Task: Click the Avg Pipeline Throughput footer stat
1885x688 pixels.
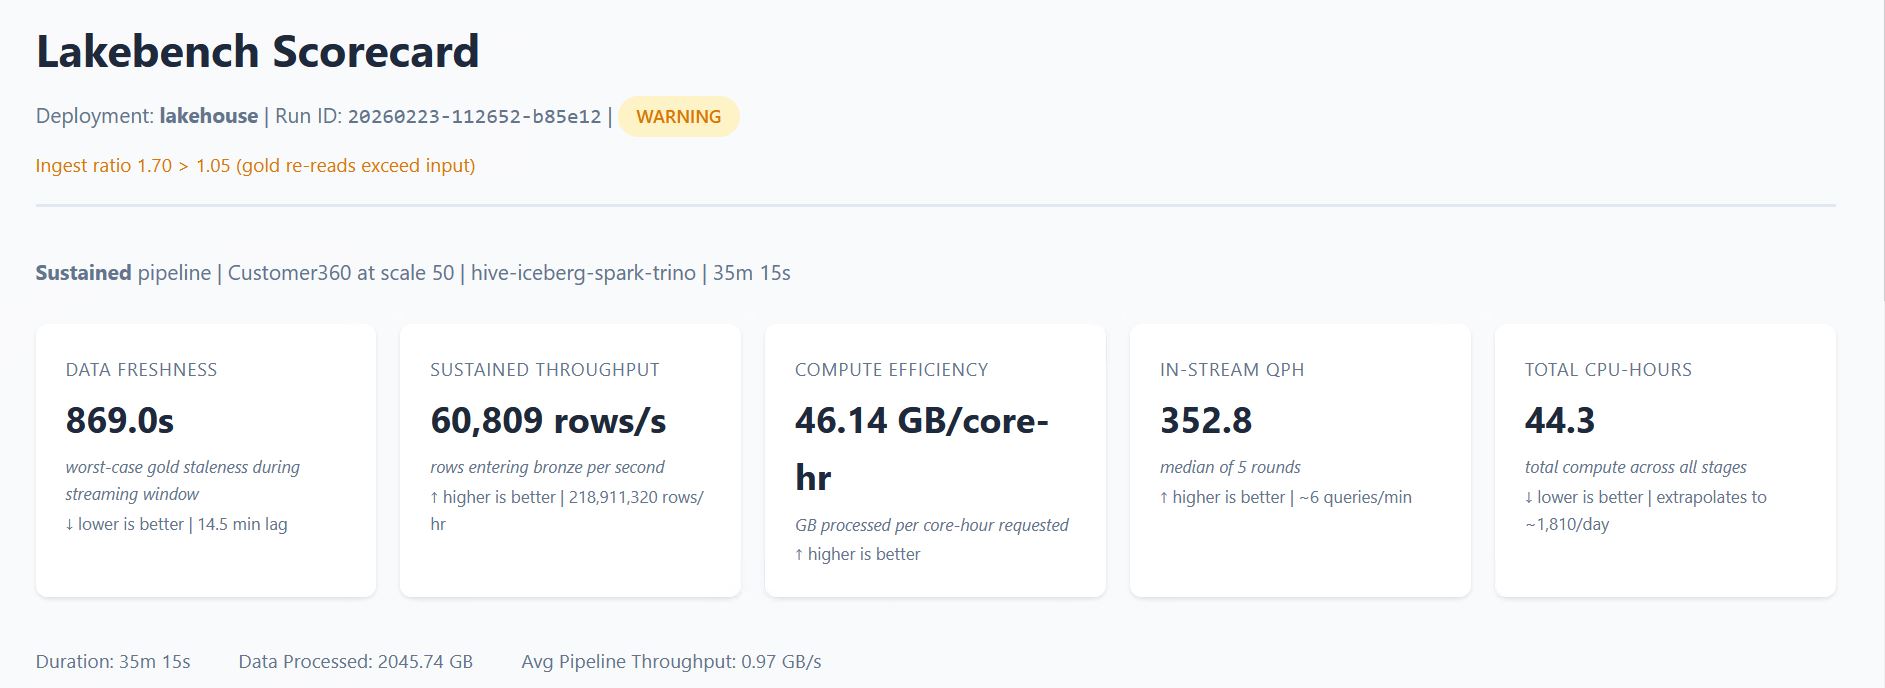Action: click(671, 662)
